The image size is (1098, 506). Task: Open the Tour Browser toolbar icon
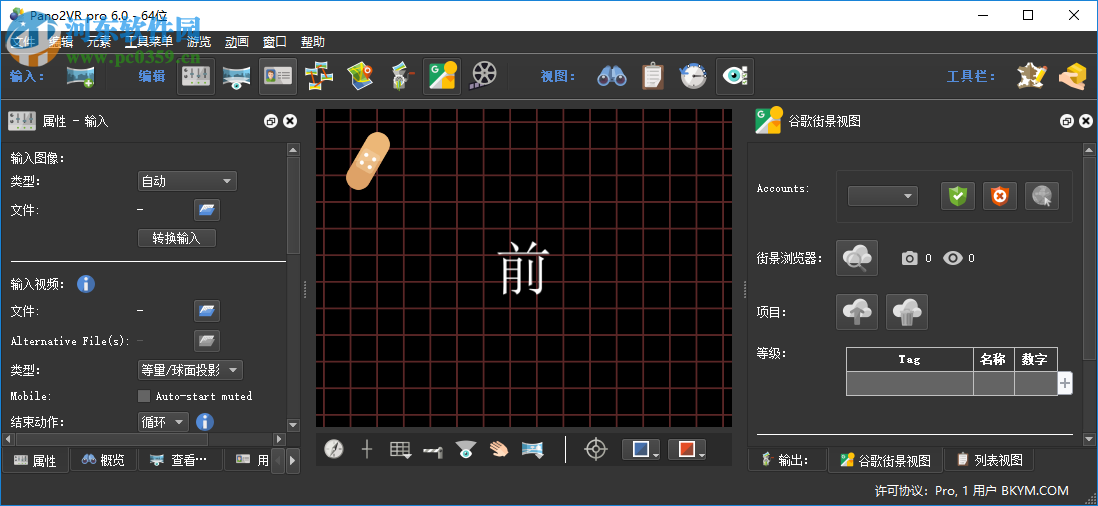[319, 76]
